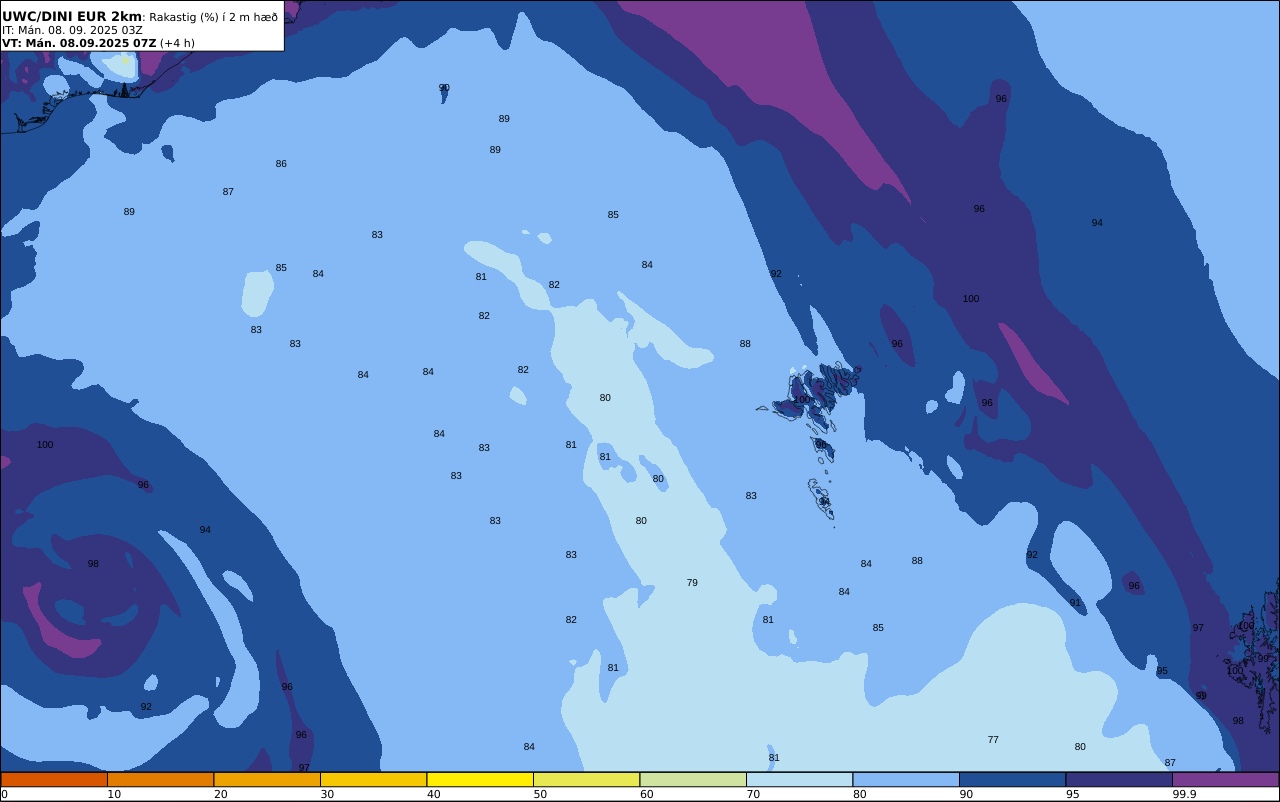The width and height of the screenshot is (1280, 802).
Task: Click the '60' legend tick label
Action: (x=646, y=794)
